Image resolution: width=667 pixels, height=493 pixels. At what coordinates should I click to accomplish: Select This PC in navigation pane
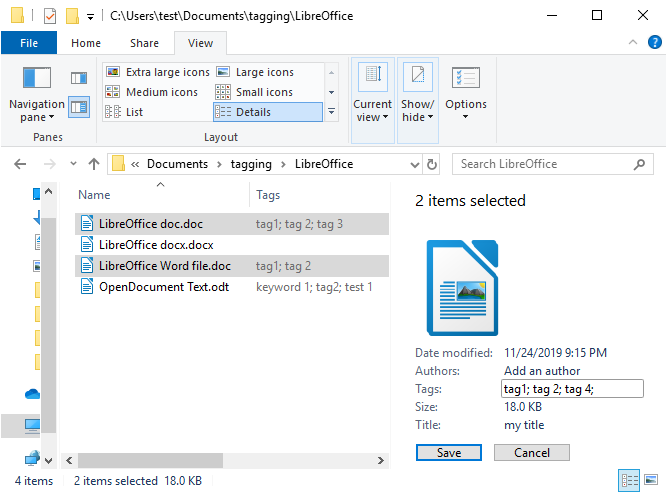(32, 426)
